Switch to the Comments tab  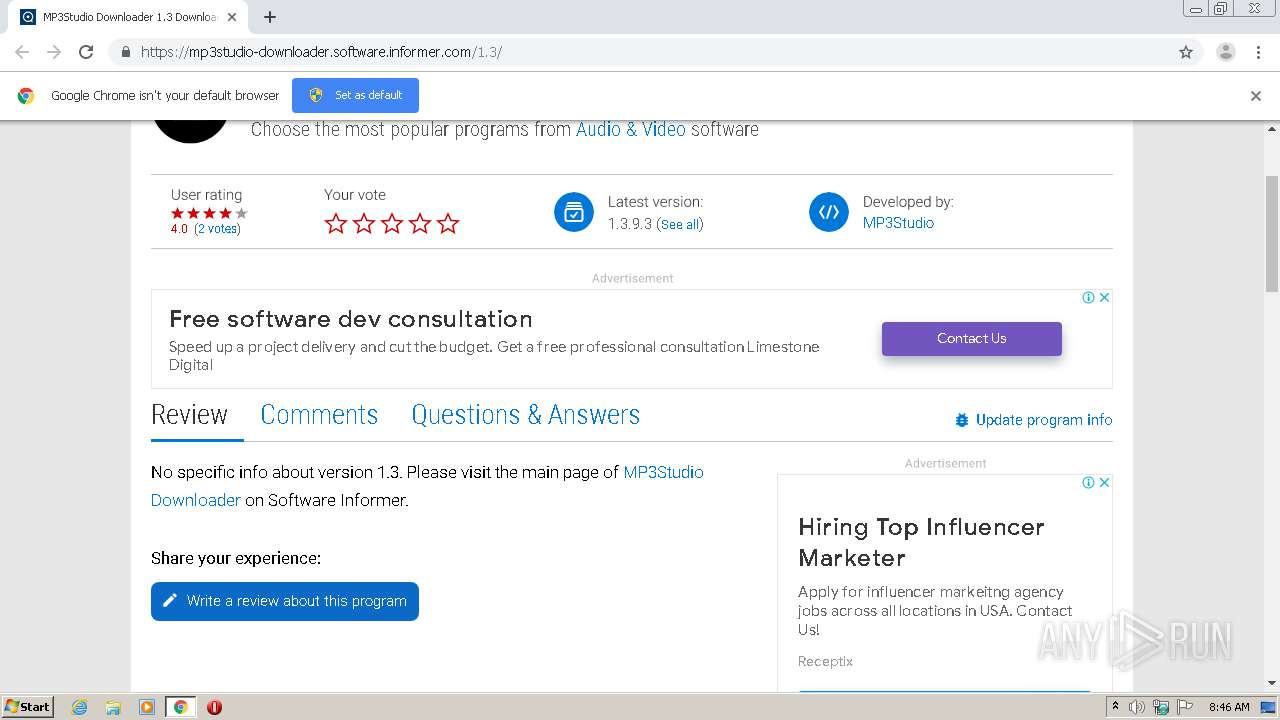319,415
